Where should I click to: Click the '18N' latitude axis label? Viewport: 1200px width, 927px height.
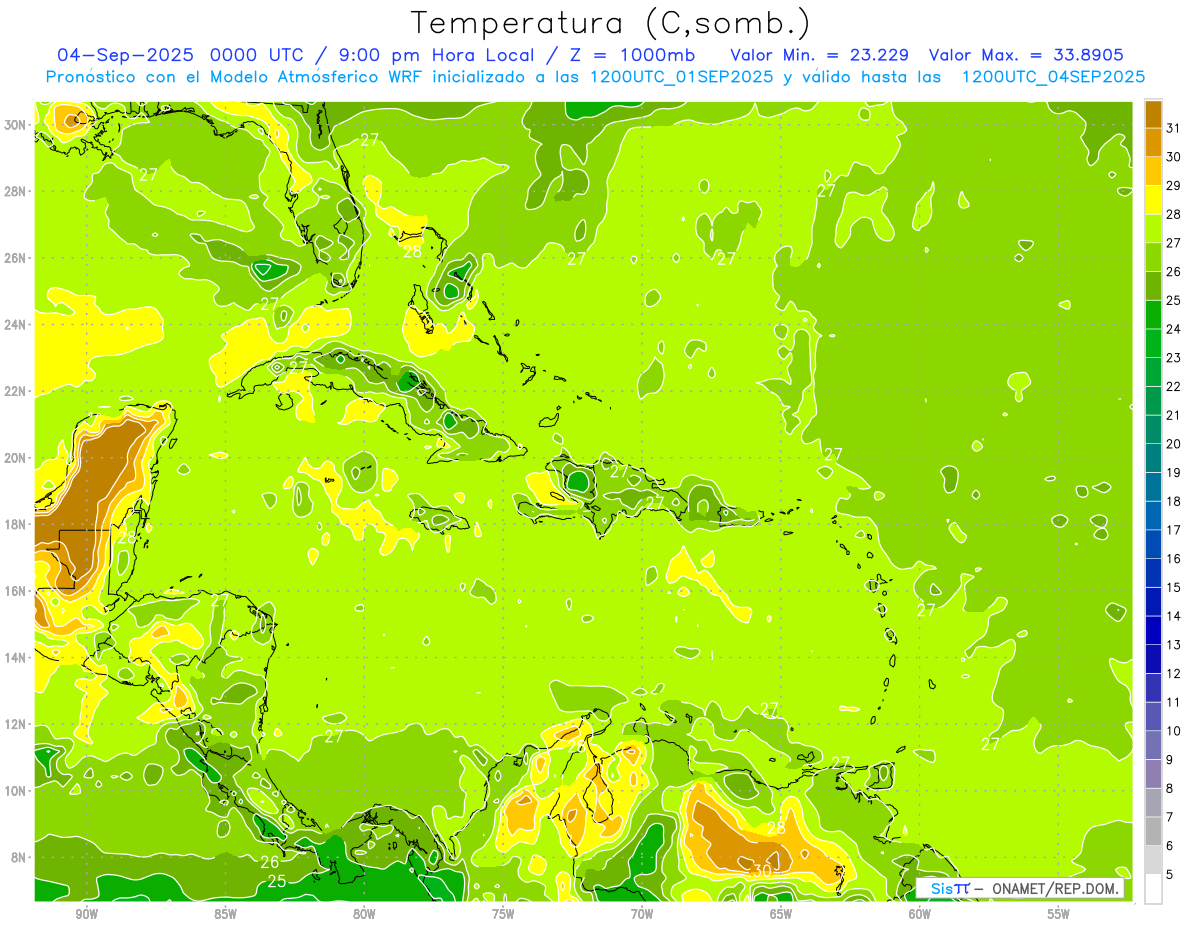click(15, 524)
